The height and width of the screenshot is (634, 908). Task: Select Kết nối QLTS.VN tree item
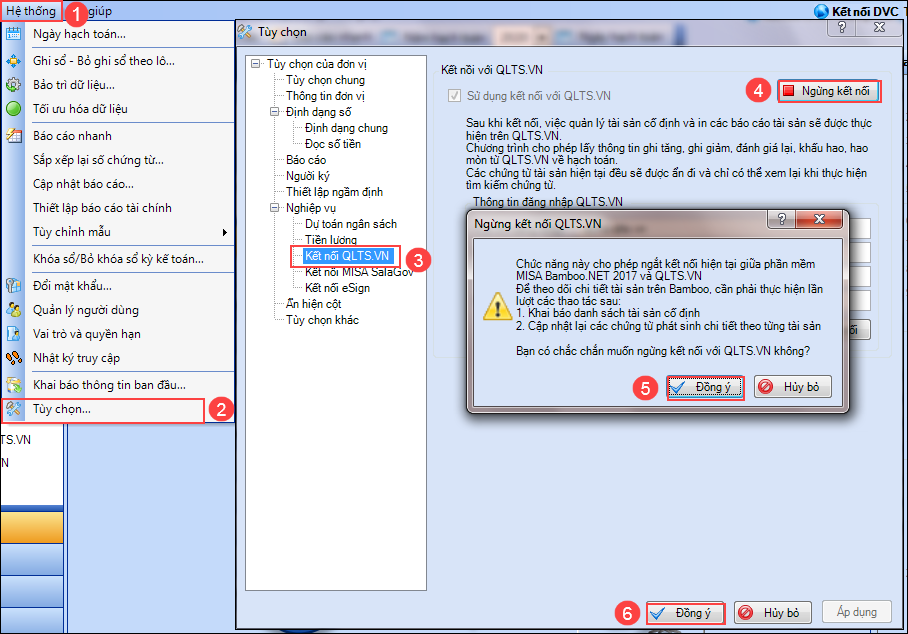click(347, 256)
